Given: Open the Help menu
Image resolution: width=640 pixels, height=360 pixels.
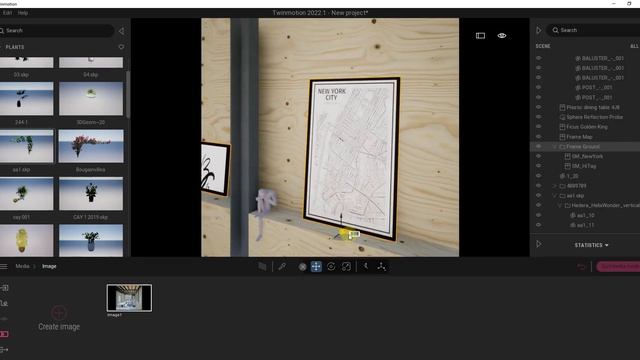Looking at the screenshot, I should 23,13.
